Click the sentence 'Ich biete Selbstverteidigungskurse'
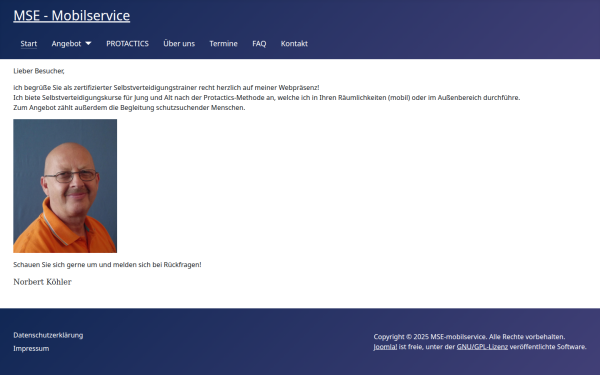Image resolution: width=600 pixels, height=375 pixels. click(267, 98)
